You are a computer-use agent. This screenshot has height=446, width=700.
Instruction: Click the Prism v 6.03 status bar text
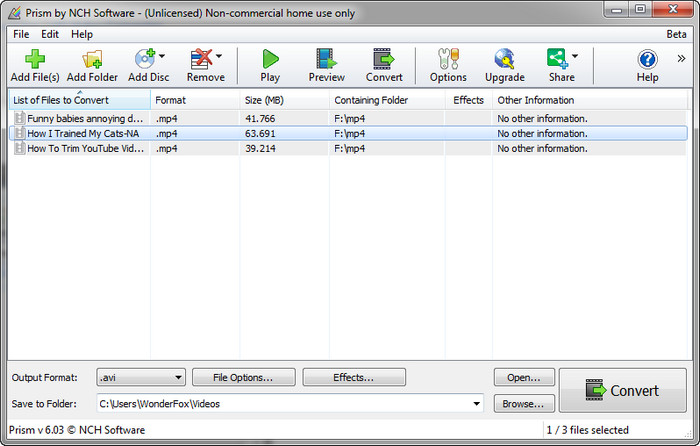(77, 430)
